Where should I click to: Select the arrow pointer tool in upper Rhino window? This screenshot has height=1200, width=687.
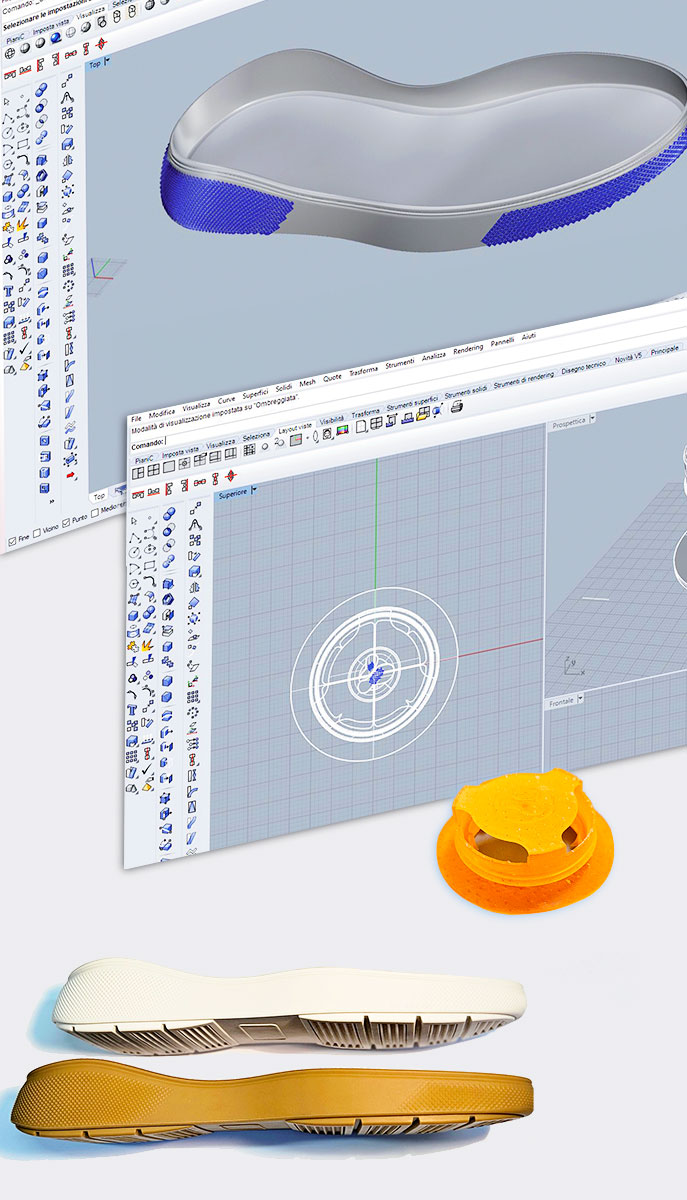(x=7, y=102)
